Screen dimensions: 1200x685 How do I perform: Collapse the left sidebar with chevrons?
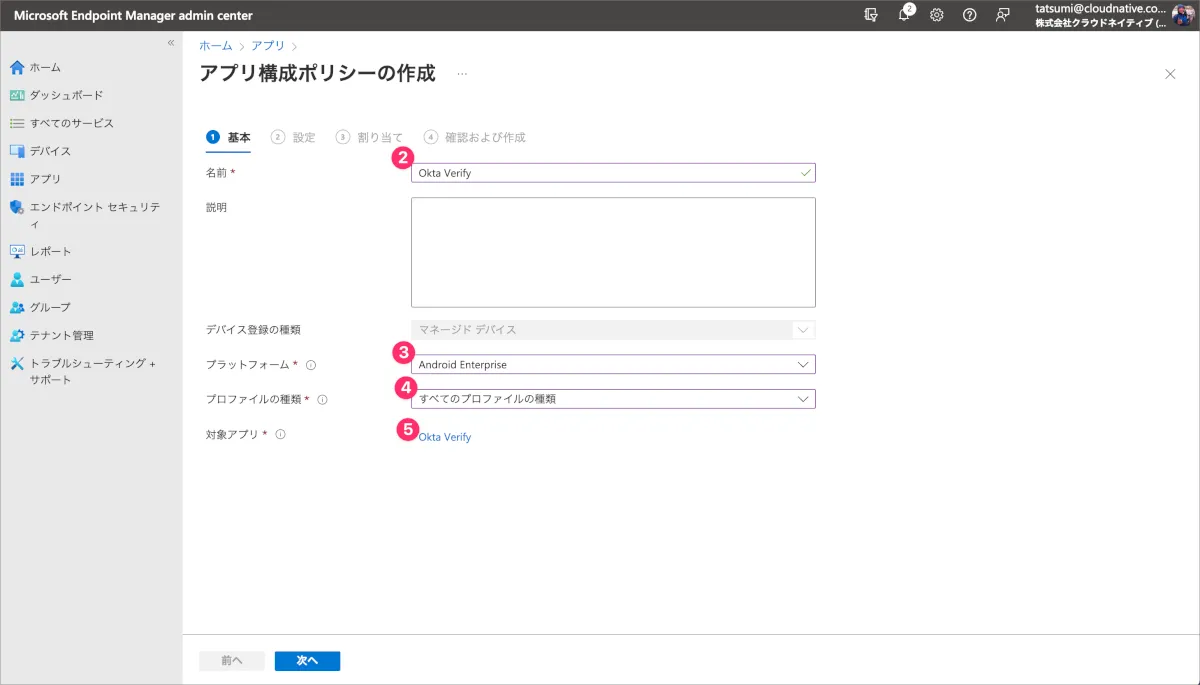click(171, 43)
